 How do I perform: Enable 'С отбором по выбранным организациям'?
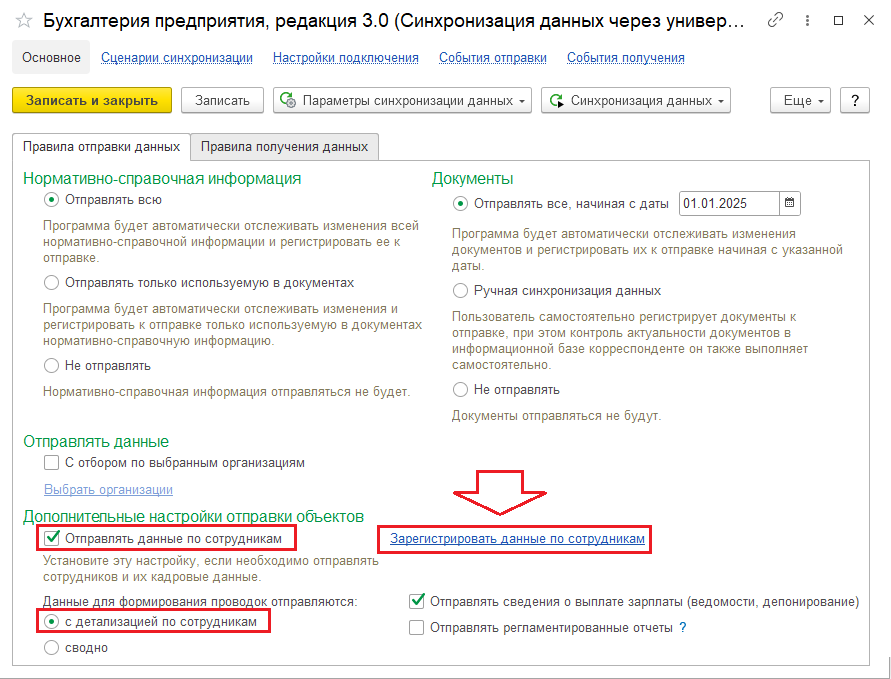point(51,463)
